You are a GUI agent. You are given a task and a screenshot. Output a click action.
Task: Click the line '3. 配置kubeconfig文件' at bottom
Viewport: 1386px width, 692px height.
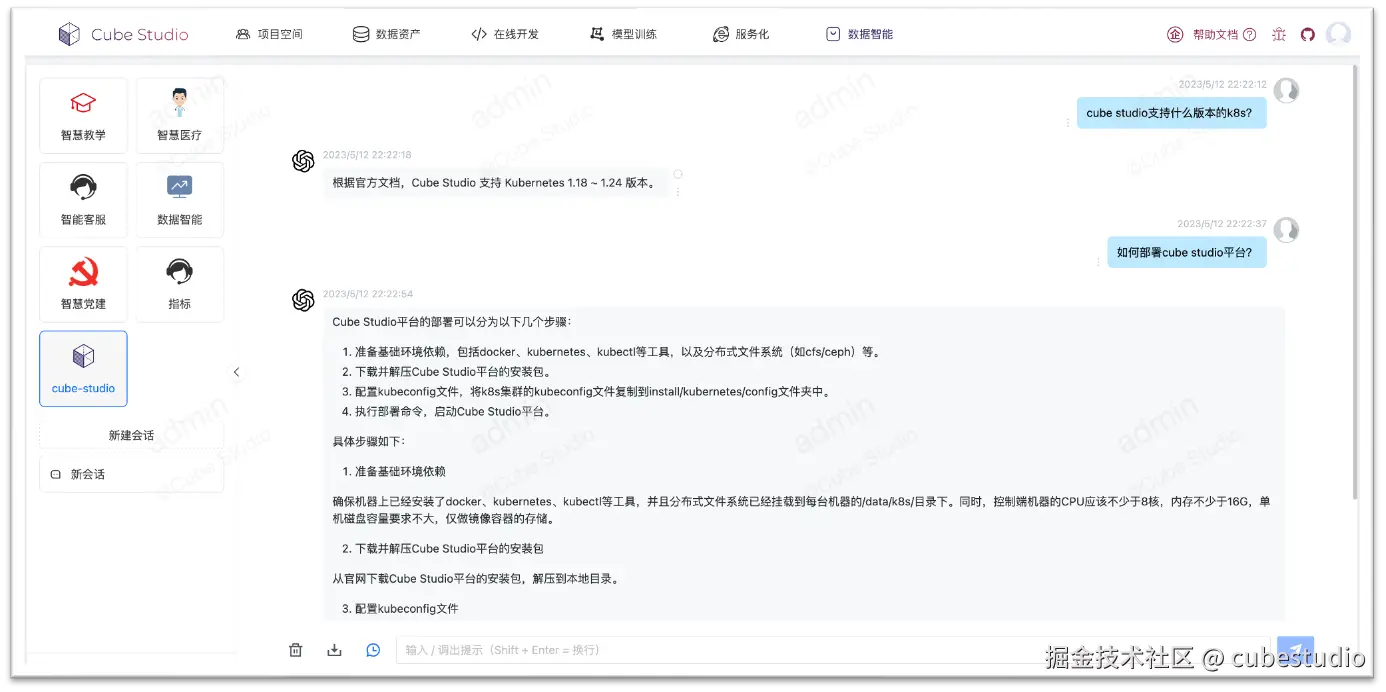click(400, 608)
